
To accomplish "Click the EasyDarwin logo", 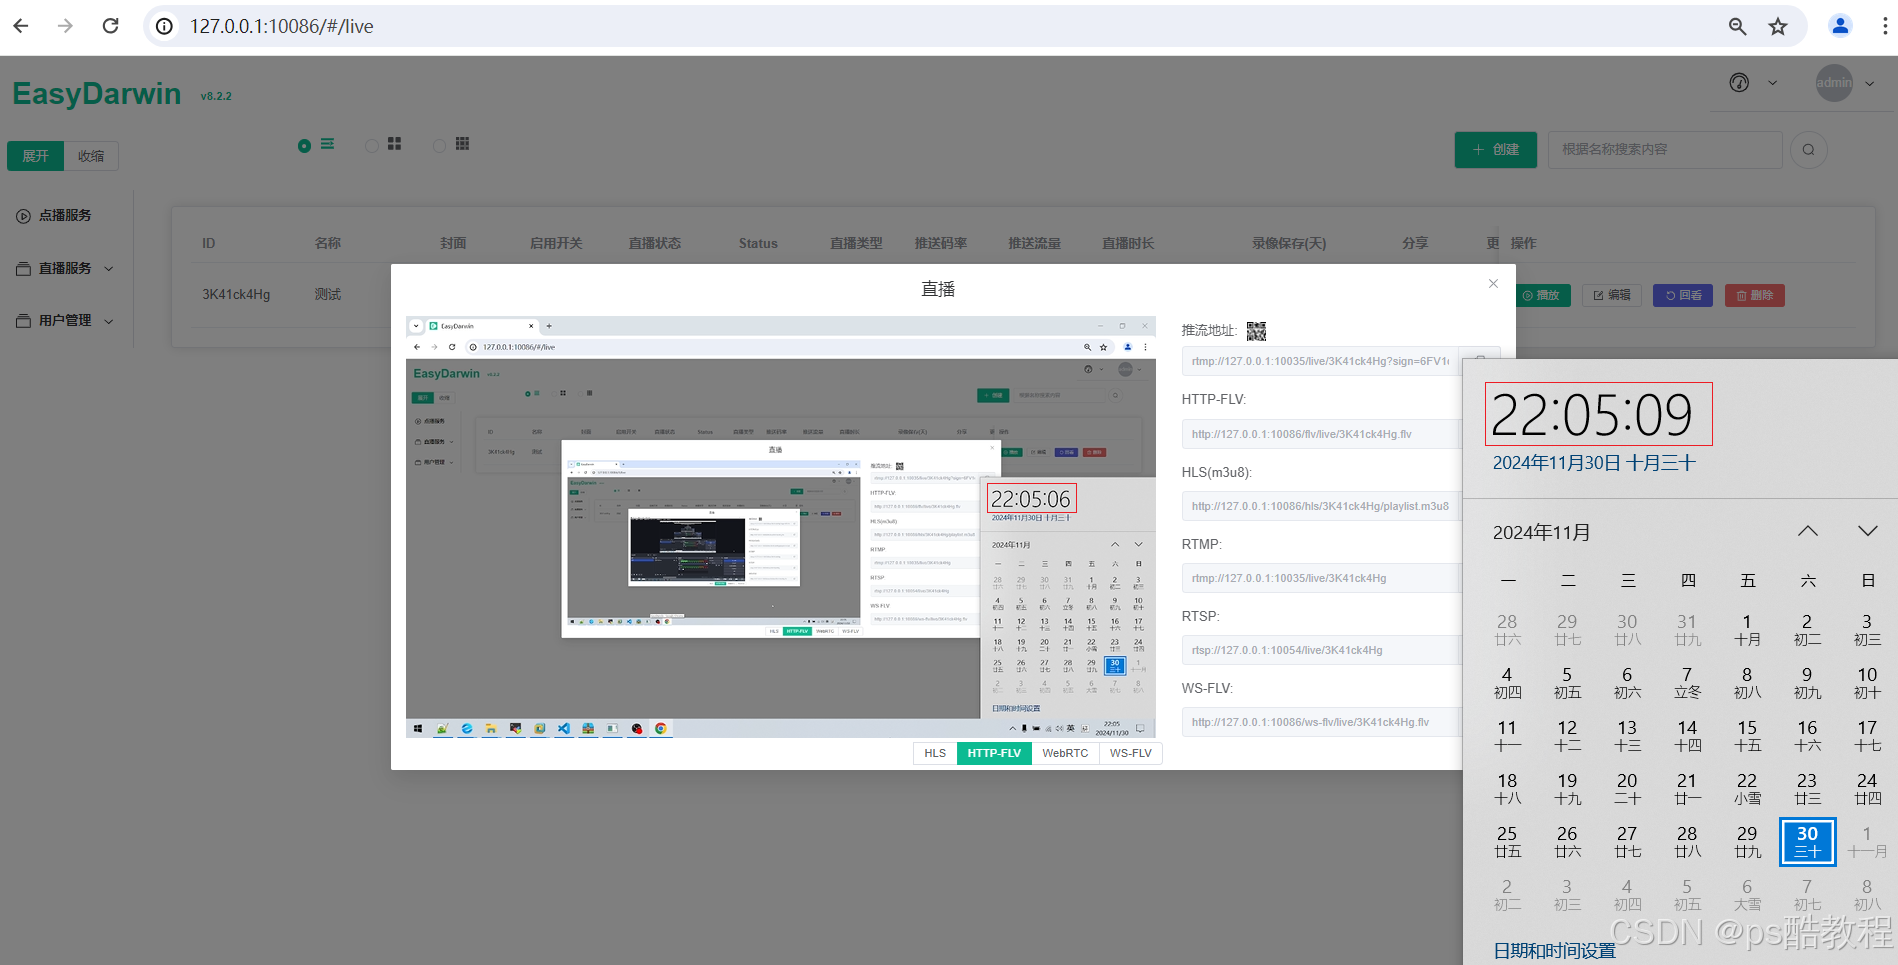I will point(97,94).
